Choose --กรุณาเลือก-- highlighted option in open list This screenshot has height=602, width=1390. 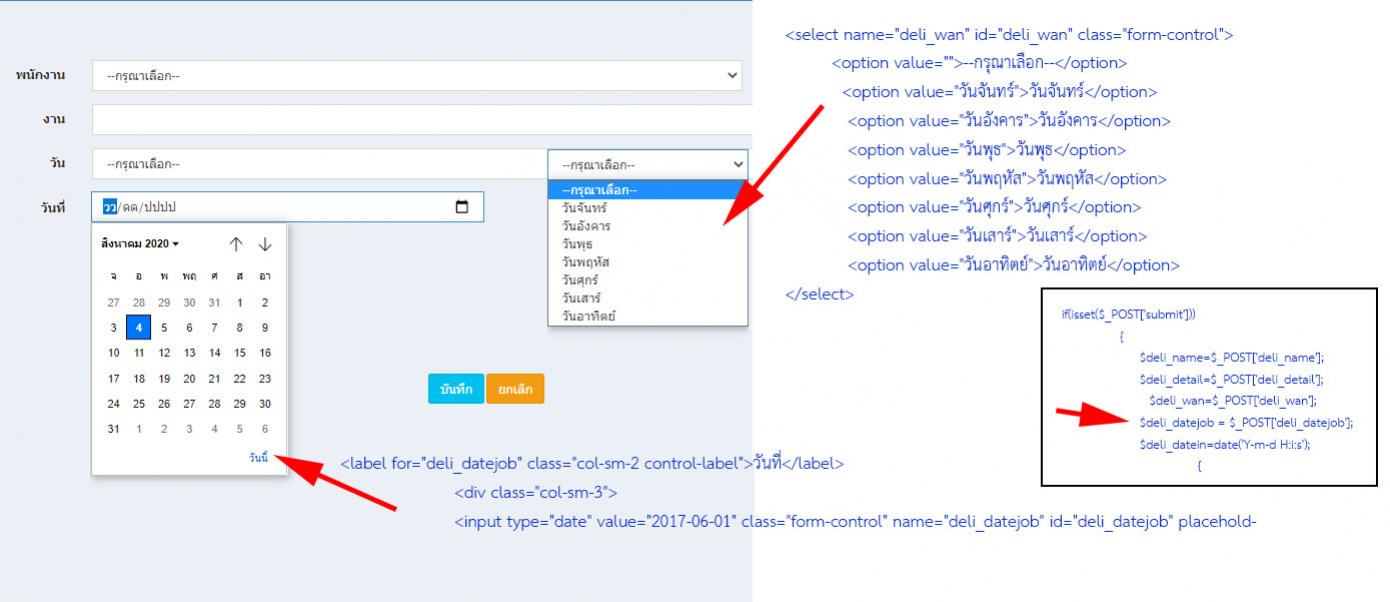pyautogui.click(x=648, y=190)
